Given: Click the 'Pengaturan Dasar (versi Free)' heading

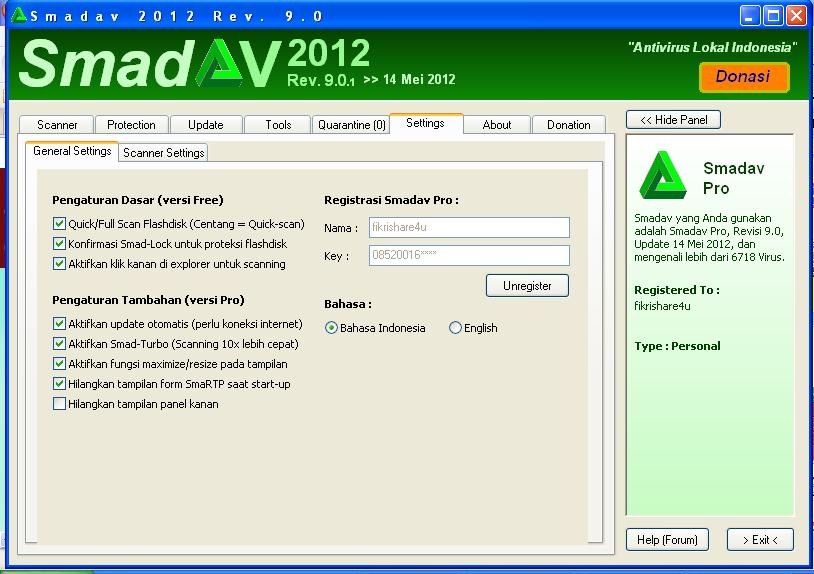Looking at the screenshot, I should coord(138,200).
